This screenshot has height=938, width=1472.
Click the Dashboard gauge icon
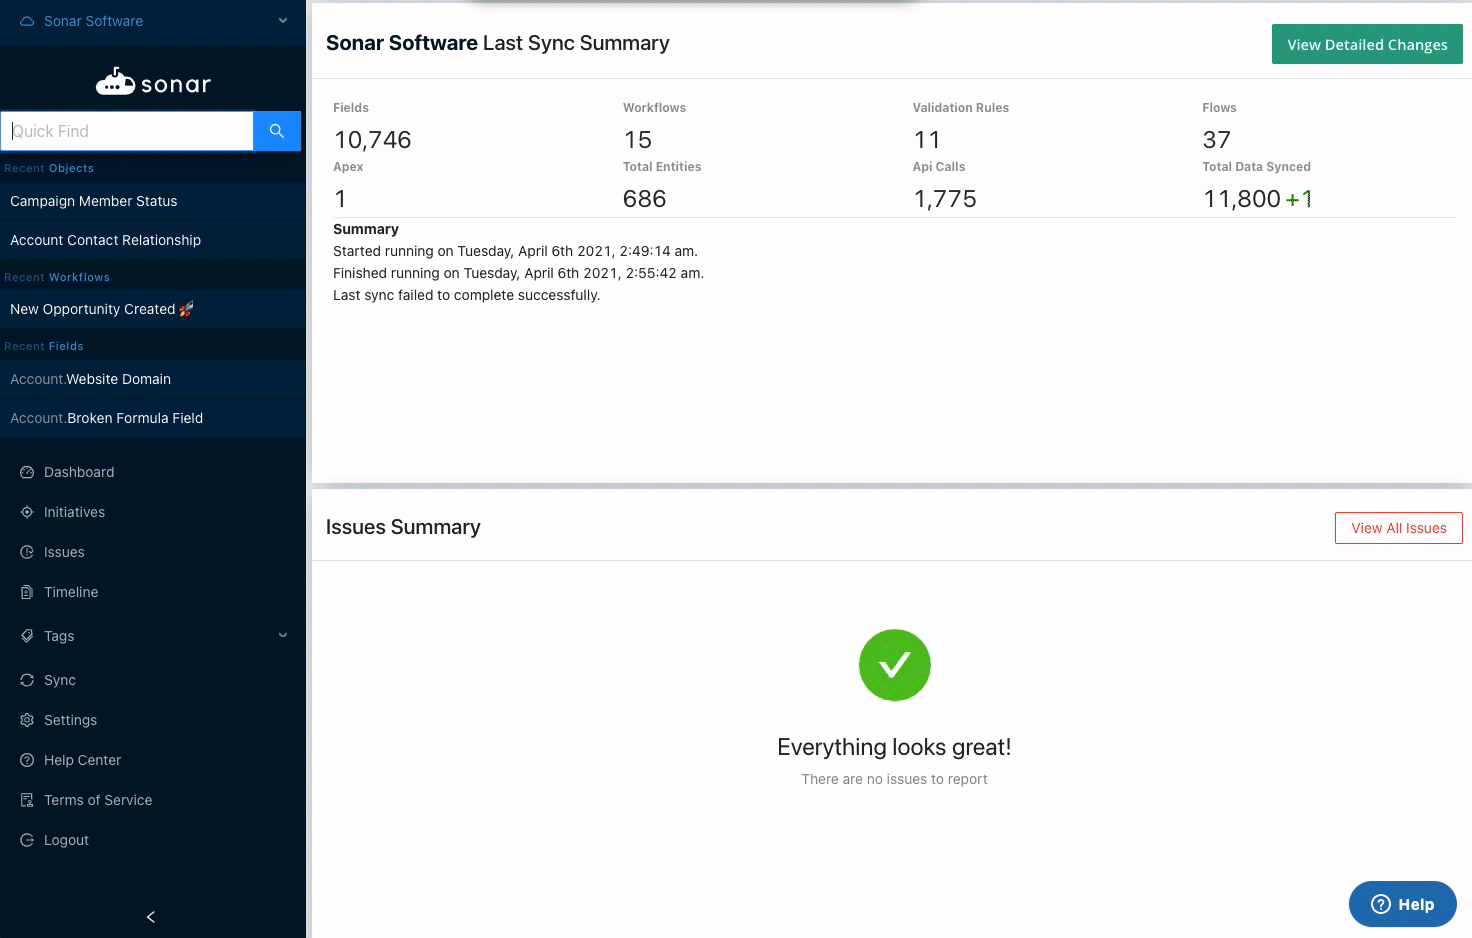27,472
